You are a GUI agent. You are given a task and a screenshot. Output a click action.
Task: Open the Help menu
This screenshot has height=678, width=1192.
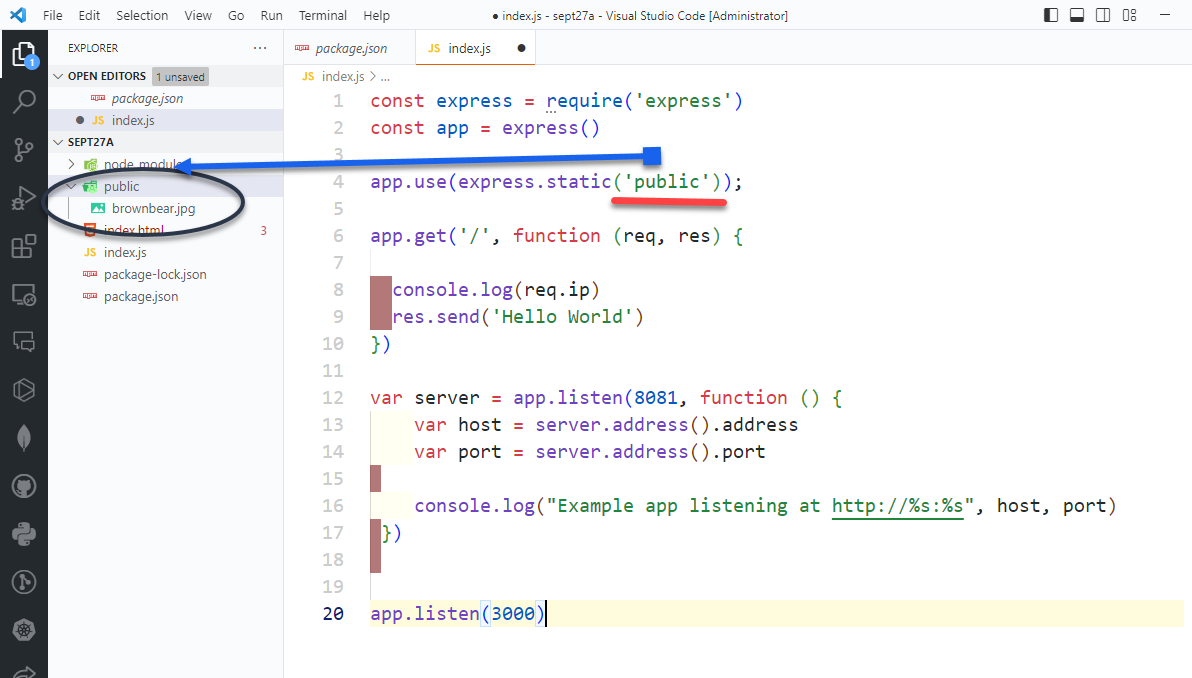pos(376,15)
